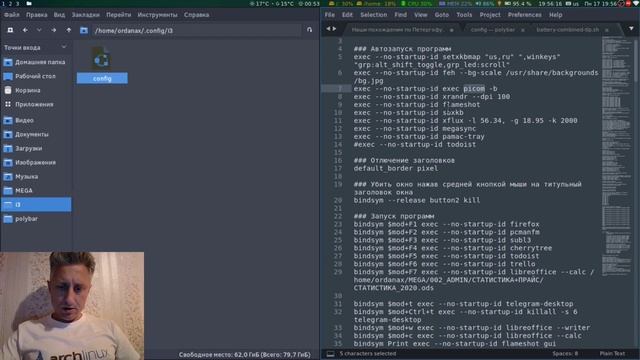The height and width of the screenshot is (360, 640).
Task: Open the 'Перейти' menu
Action: 118,15
